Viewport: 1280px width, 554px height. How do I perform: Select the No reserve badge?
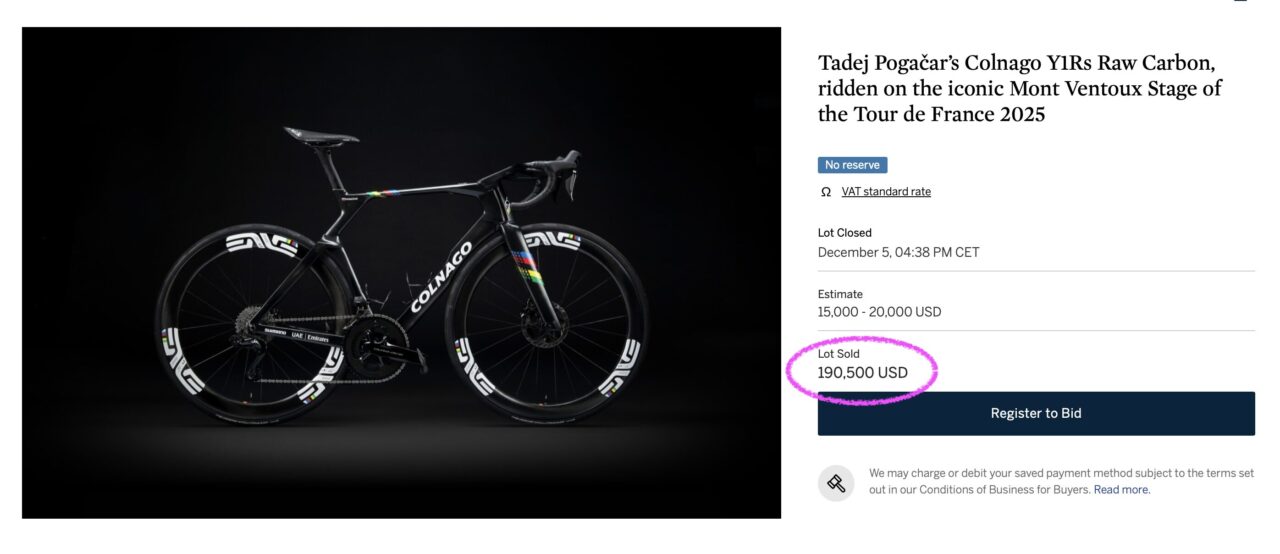(852, 165)
